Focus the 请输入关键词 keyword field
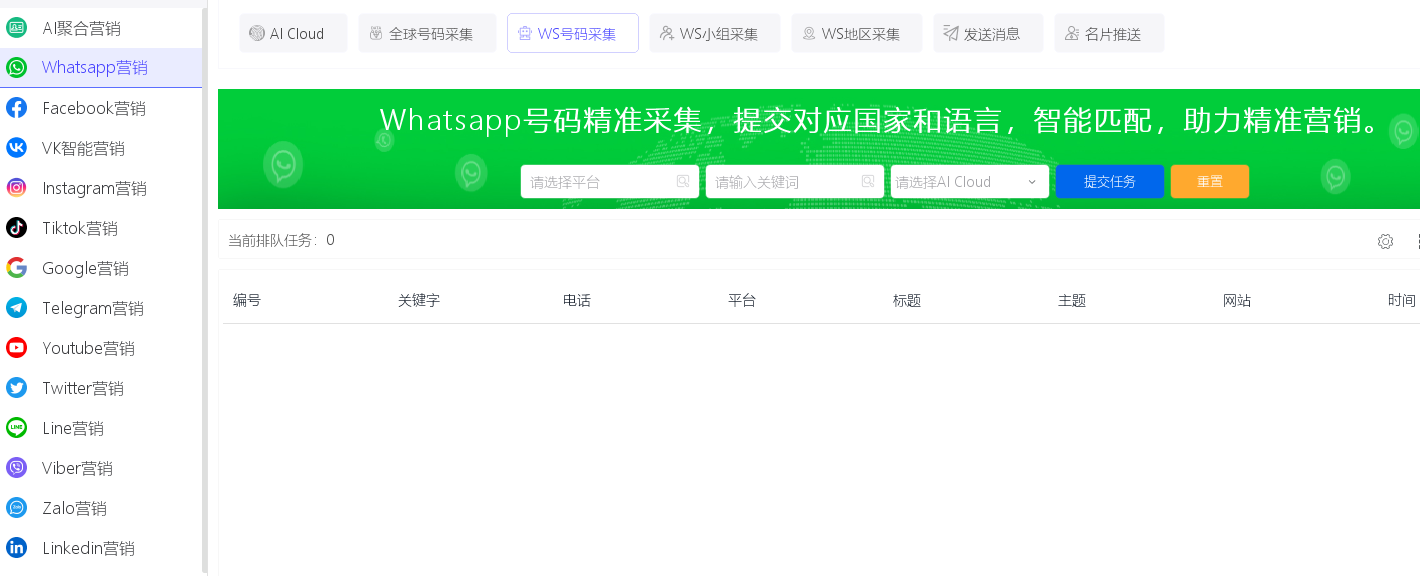The image size is (1420, 576). pos(795,182)
